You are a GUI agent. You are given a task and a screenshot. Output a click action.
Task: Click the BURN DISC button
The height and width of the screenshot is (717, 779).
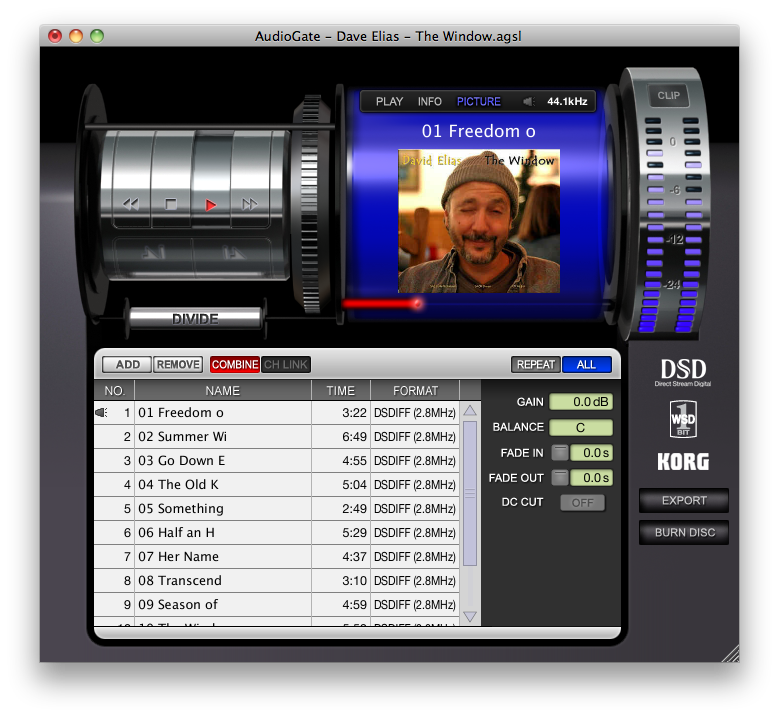point(684,533)
